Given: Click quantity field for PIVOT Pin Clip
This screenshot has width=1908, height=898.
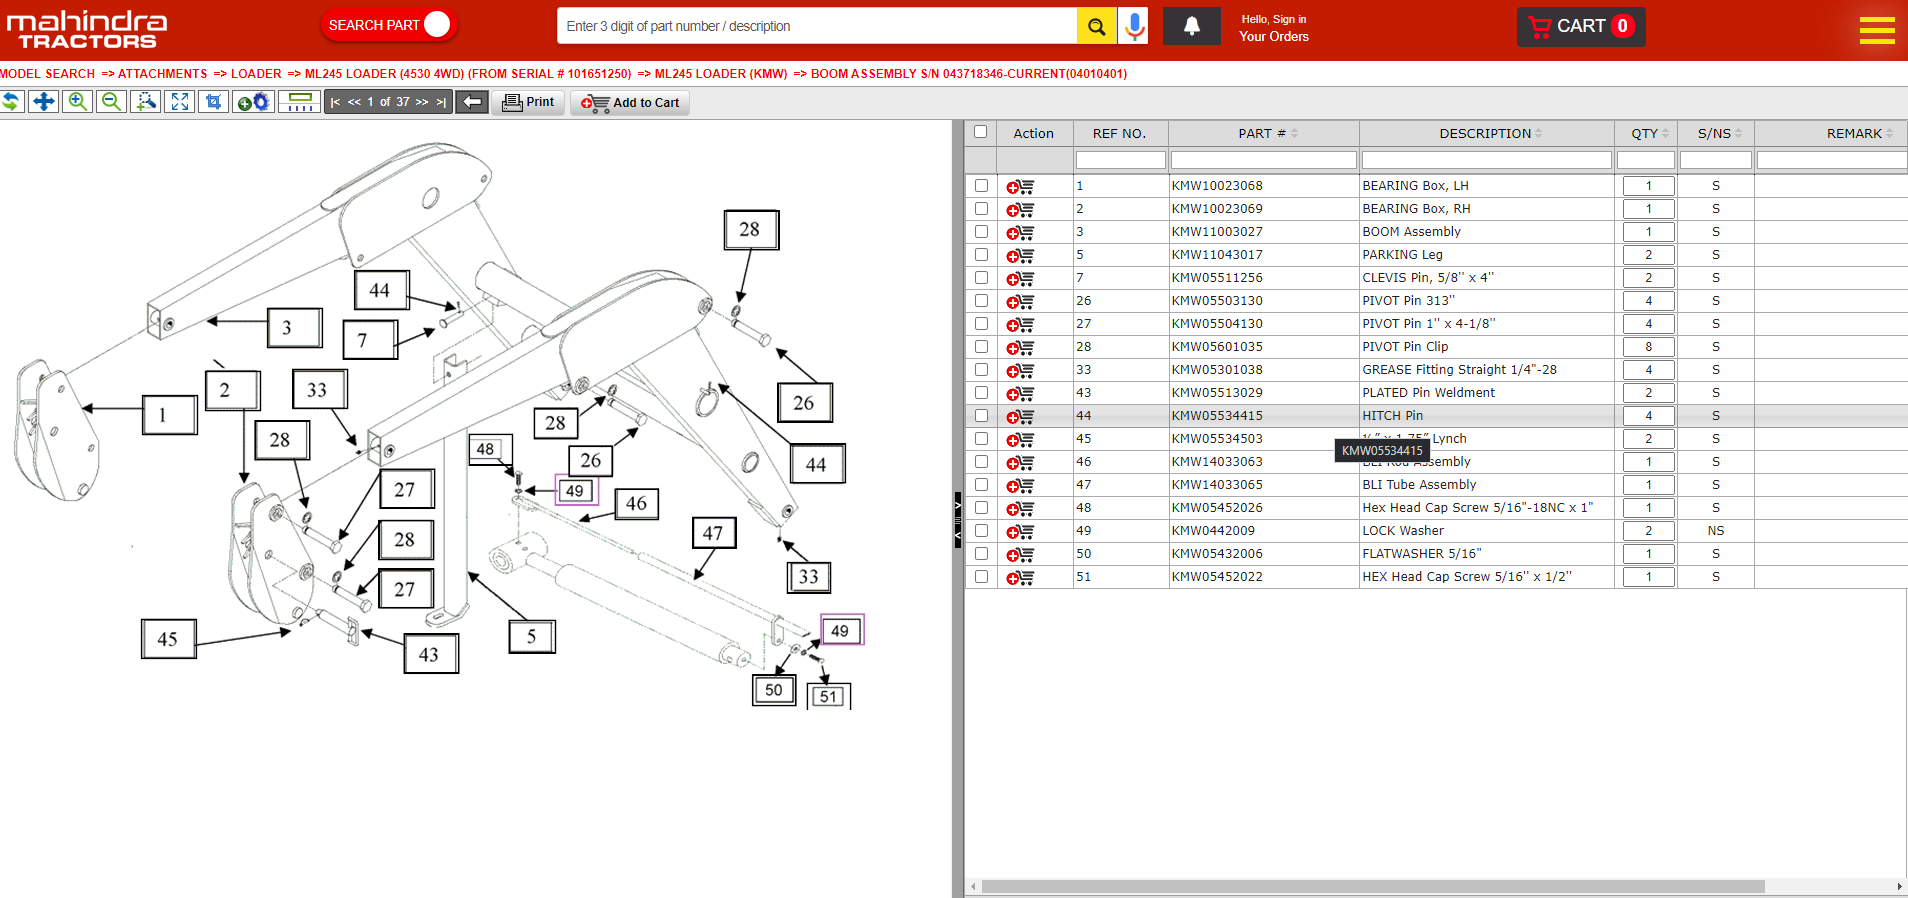Looking at the screenshot, I should click(1648, 347).
